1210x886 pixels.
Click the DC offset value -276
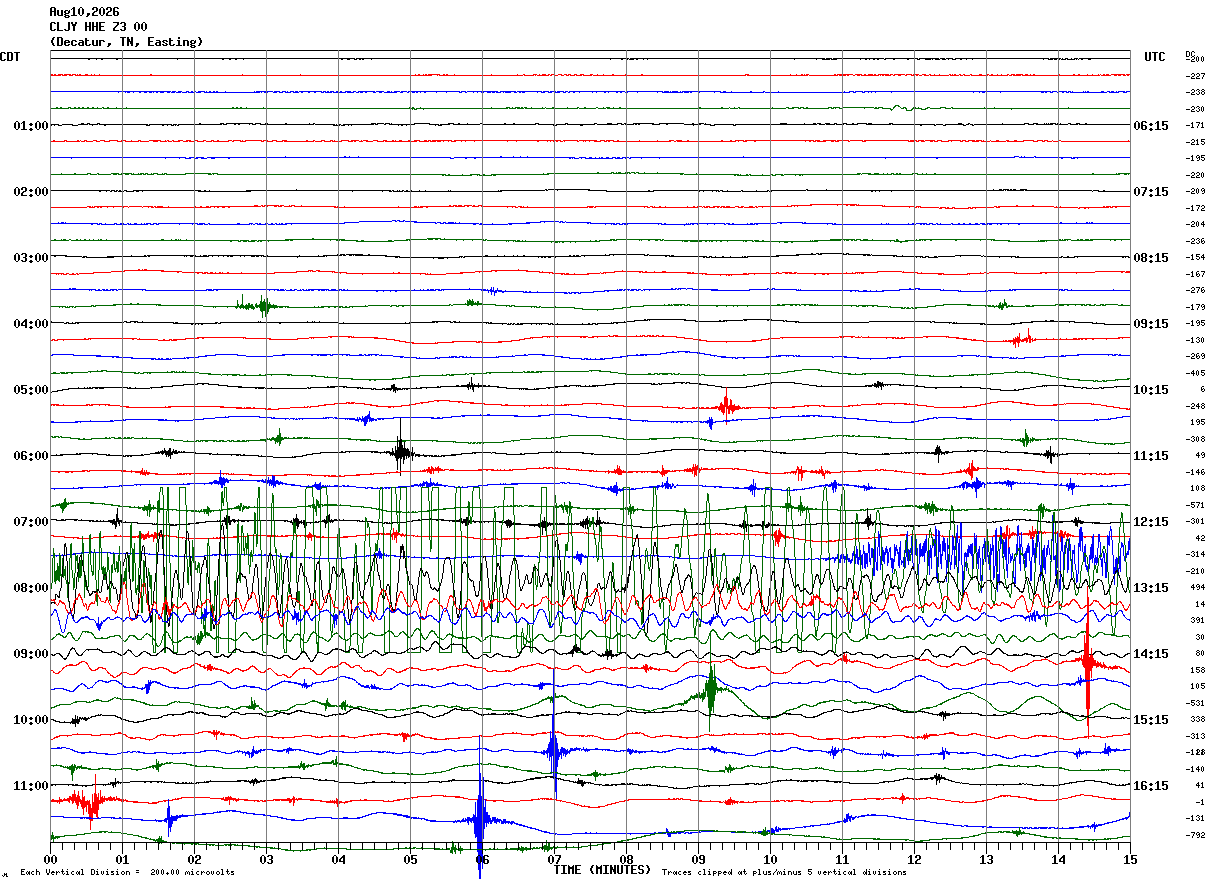tap(1195, 290)
